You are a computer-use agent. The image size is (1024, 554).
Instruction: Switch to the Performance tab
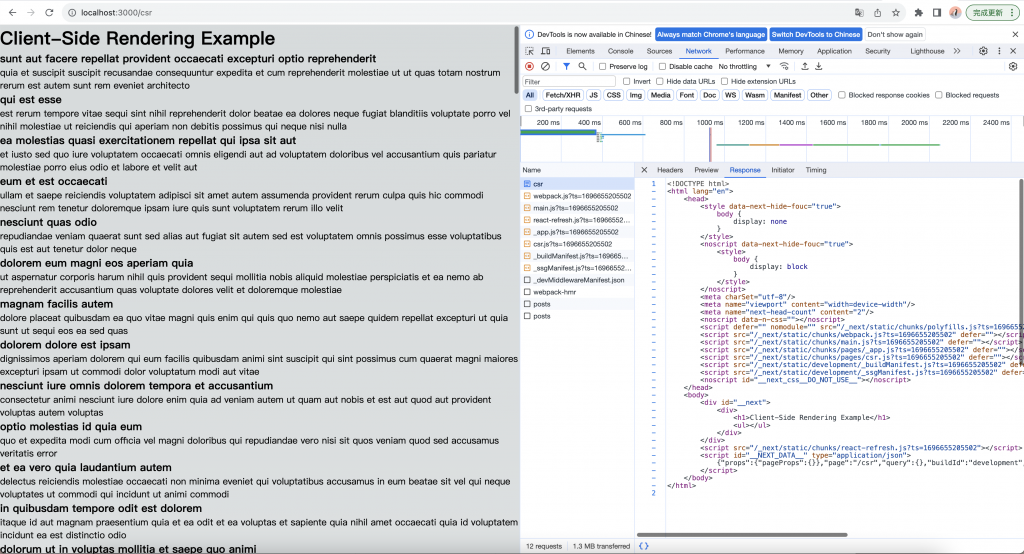pyautogui.click(x=744, y=51)
